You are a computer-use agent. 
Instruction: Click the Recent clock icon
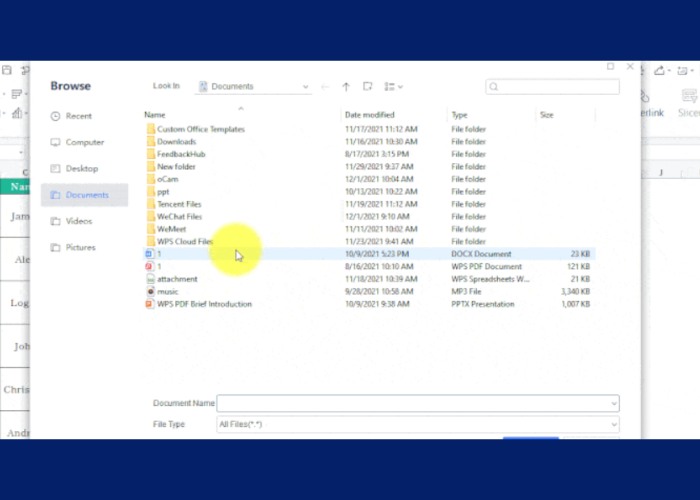tap(55, 117)
